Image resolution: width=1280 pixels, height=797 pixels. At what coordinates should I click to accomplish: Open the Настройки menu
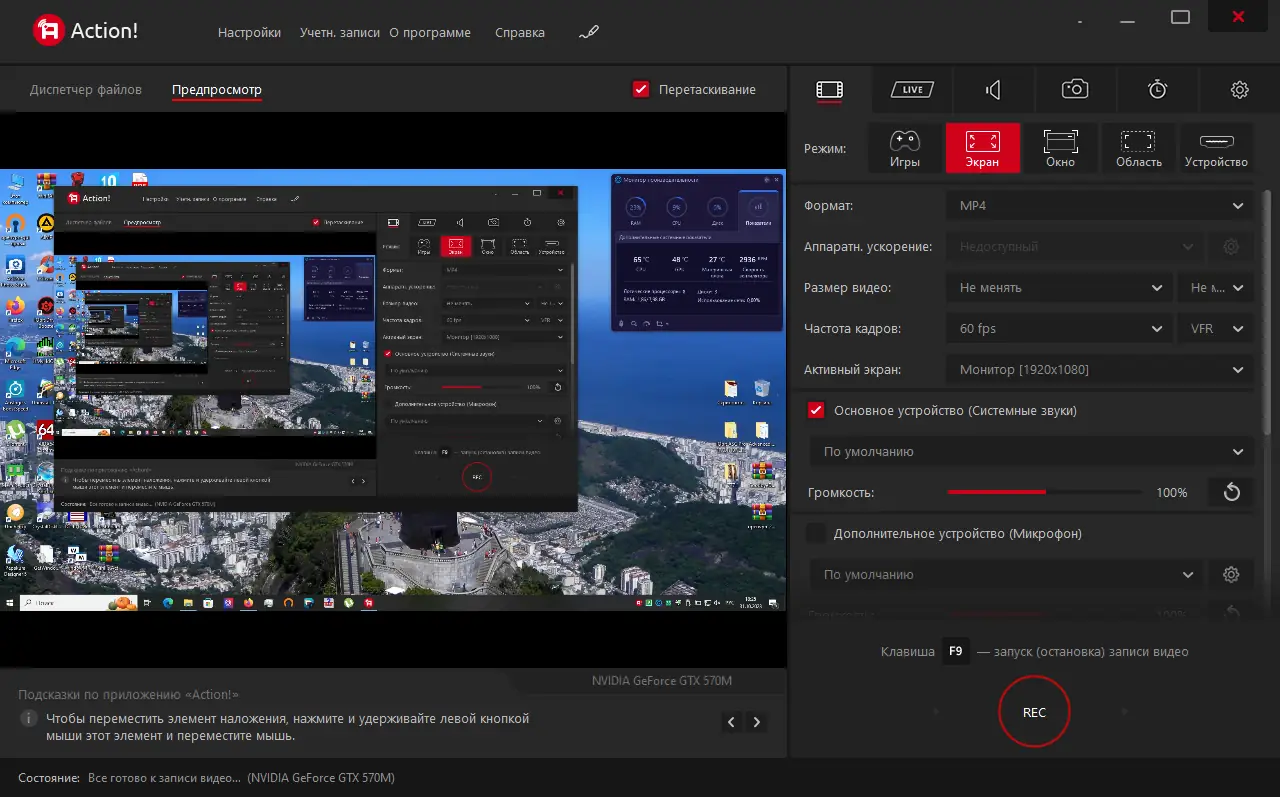(249, 32)
